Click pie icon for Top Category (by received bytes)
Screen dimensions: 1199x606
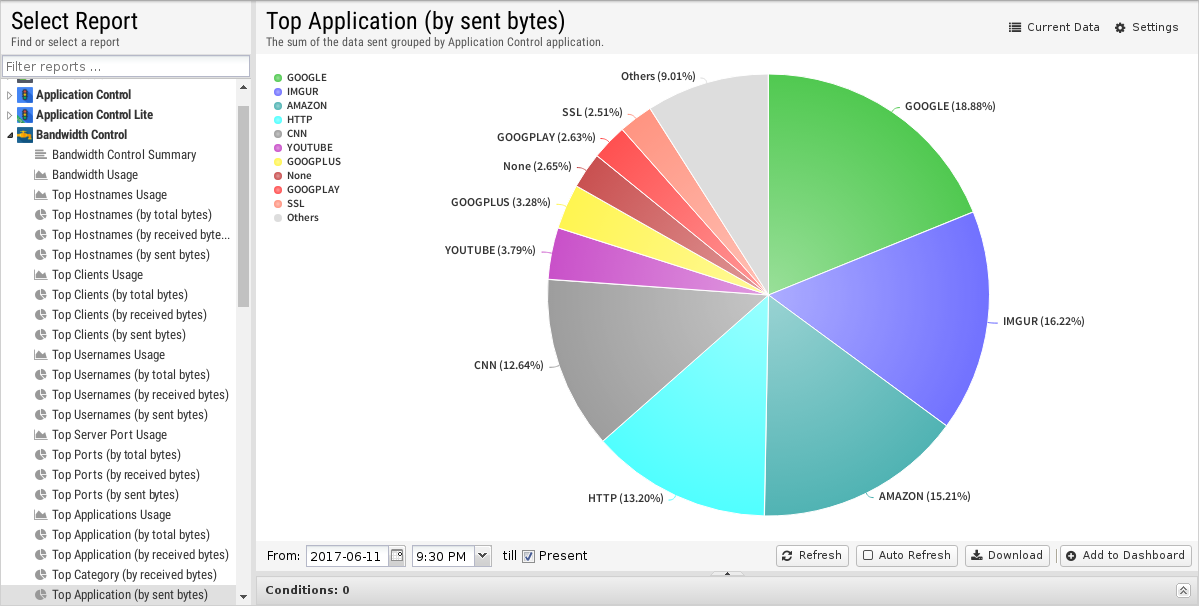pyautogui.click(x=41, y=575)
